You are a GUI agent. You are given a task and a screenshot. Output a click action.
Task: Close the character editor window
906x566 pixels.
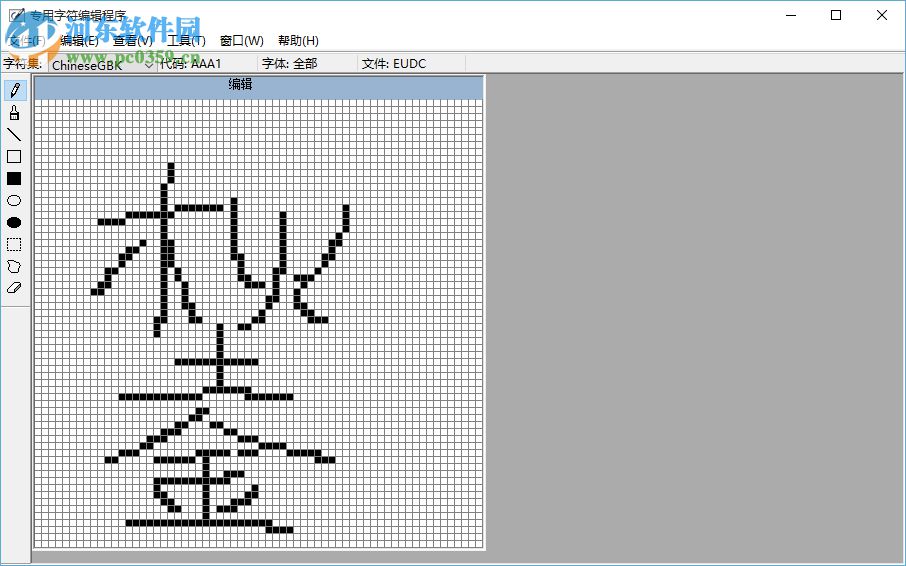882,16
